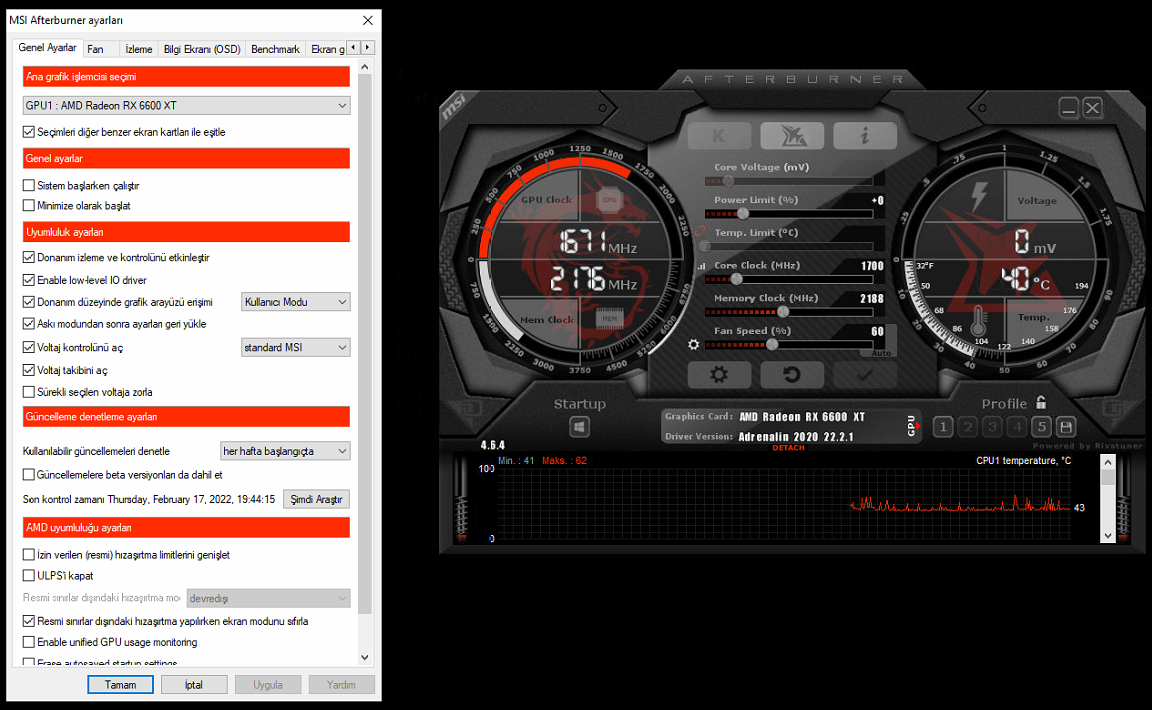Enable unified GPU usage monitoring checkbox
This screenshot has width=1152, height=710.
click(29, 642)
